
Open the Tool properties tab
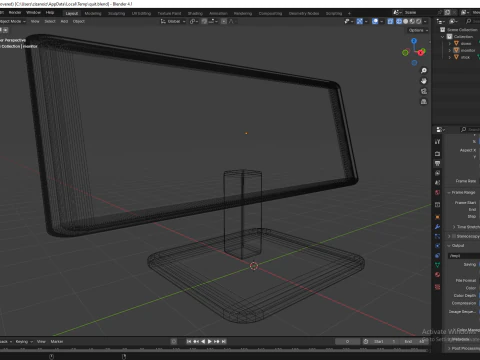[438, 142]
